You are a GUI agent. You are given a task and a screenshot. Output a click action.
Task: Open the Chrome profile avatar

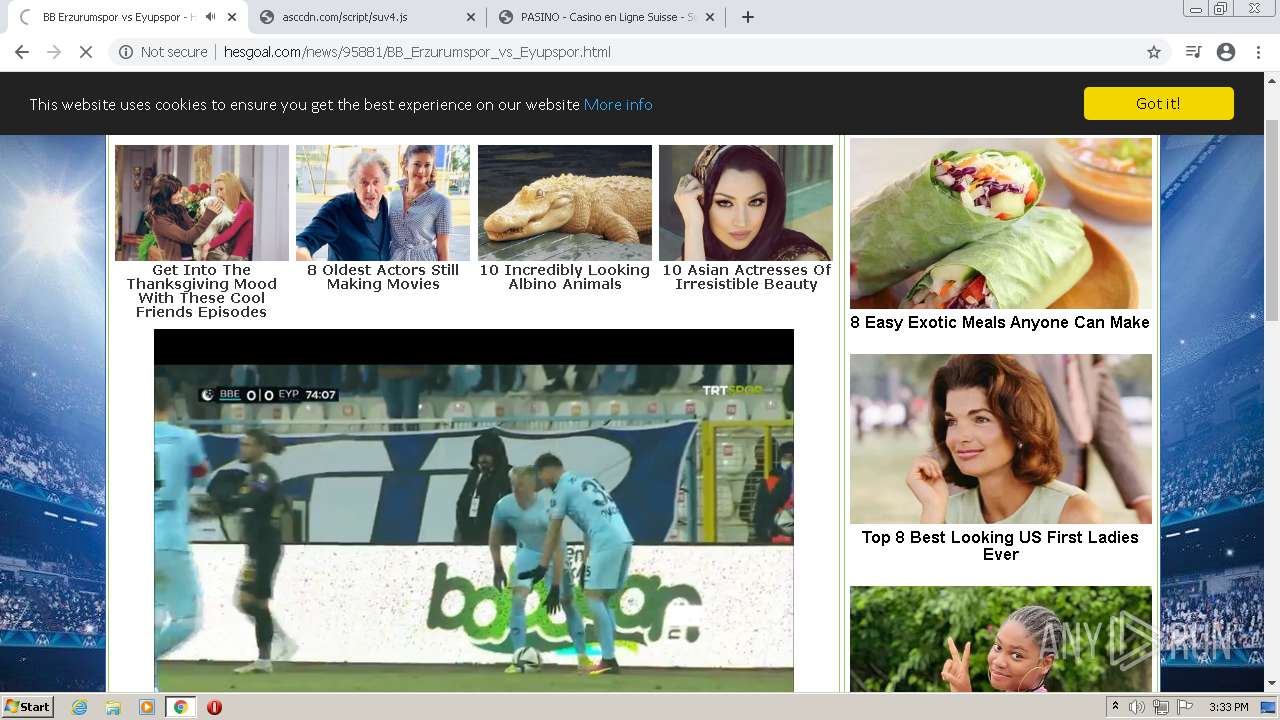(x=1226, y=52)
